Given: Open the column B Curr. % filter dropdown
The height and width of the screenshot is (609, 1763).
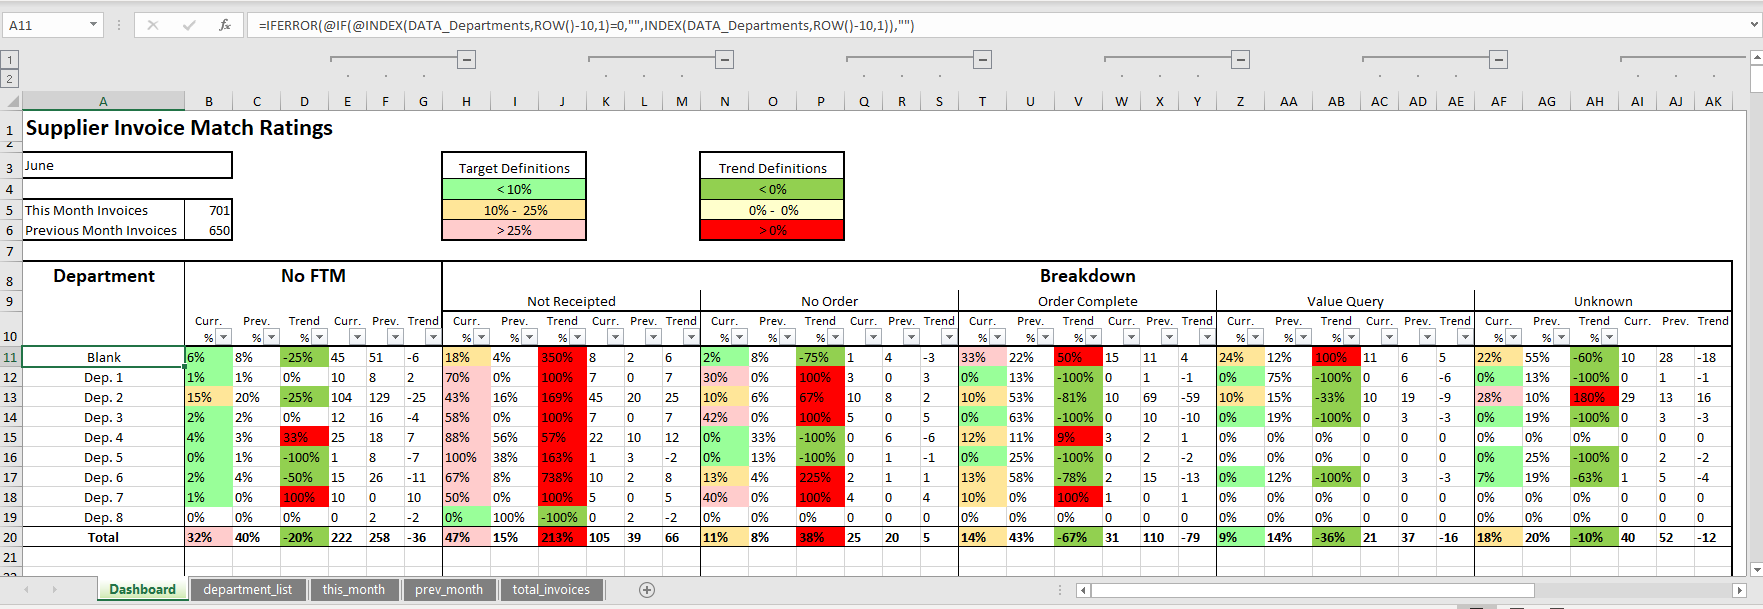Looking at the screenshot, I should point(223,337).
